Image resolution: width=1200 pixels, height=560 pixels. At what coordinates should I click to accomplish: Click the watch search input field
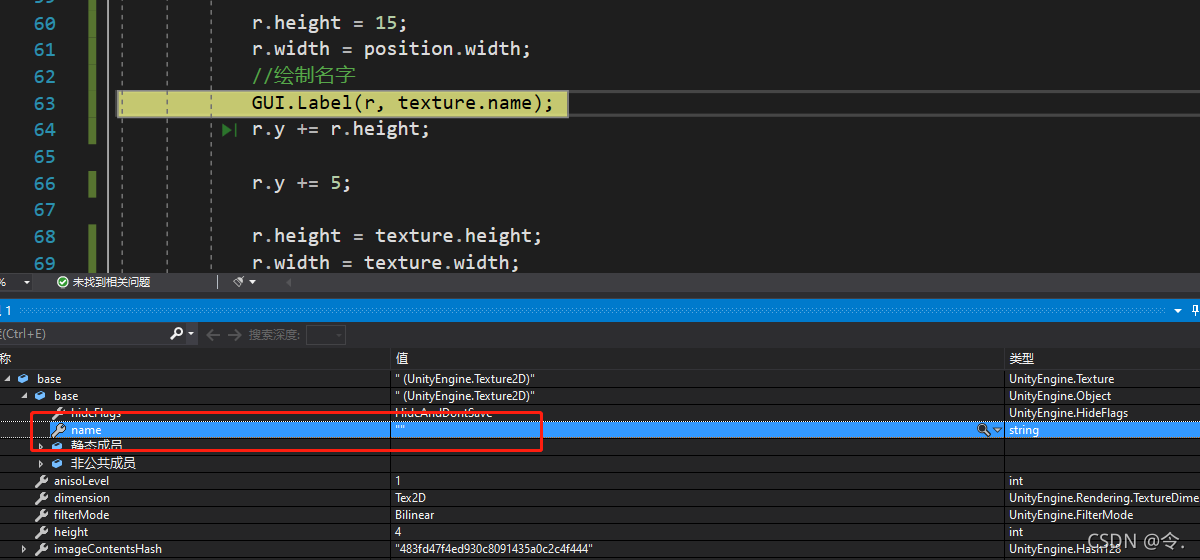(85, 334)
